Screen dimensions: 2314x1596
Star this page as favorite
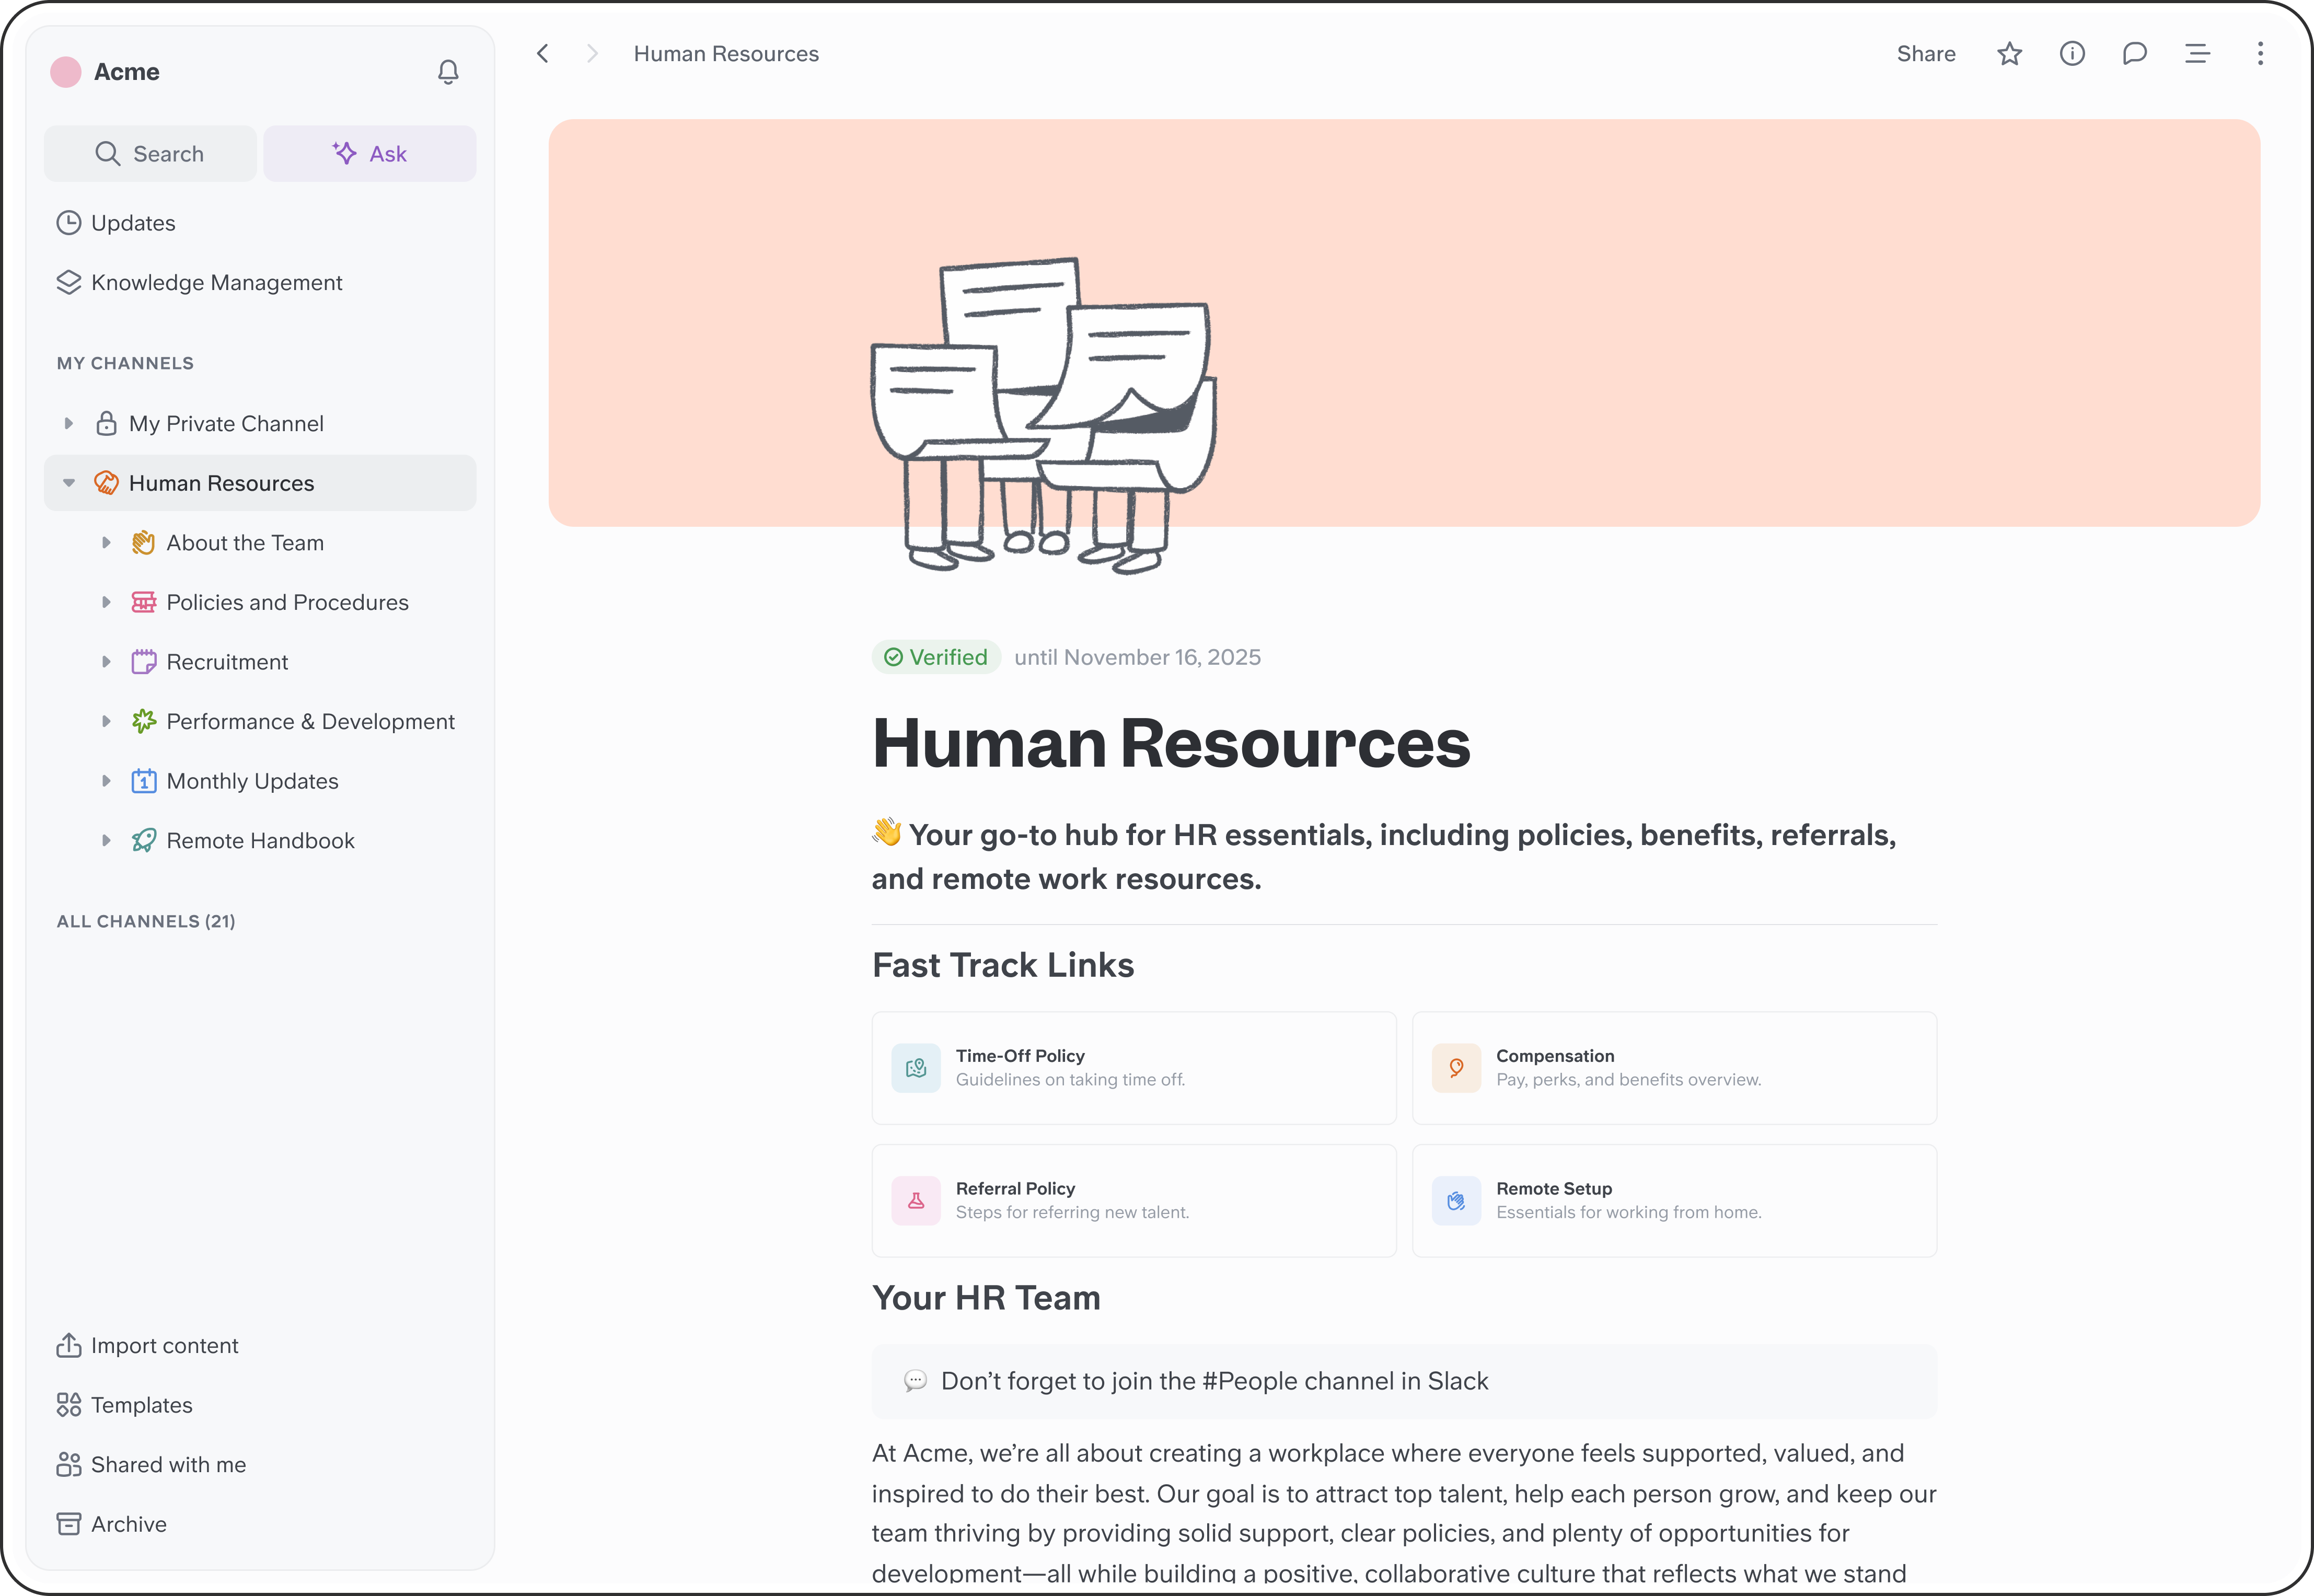click(2010, 53)
